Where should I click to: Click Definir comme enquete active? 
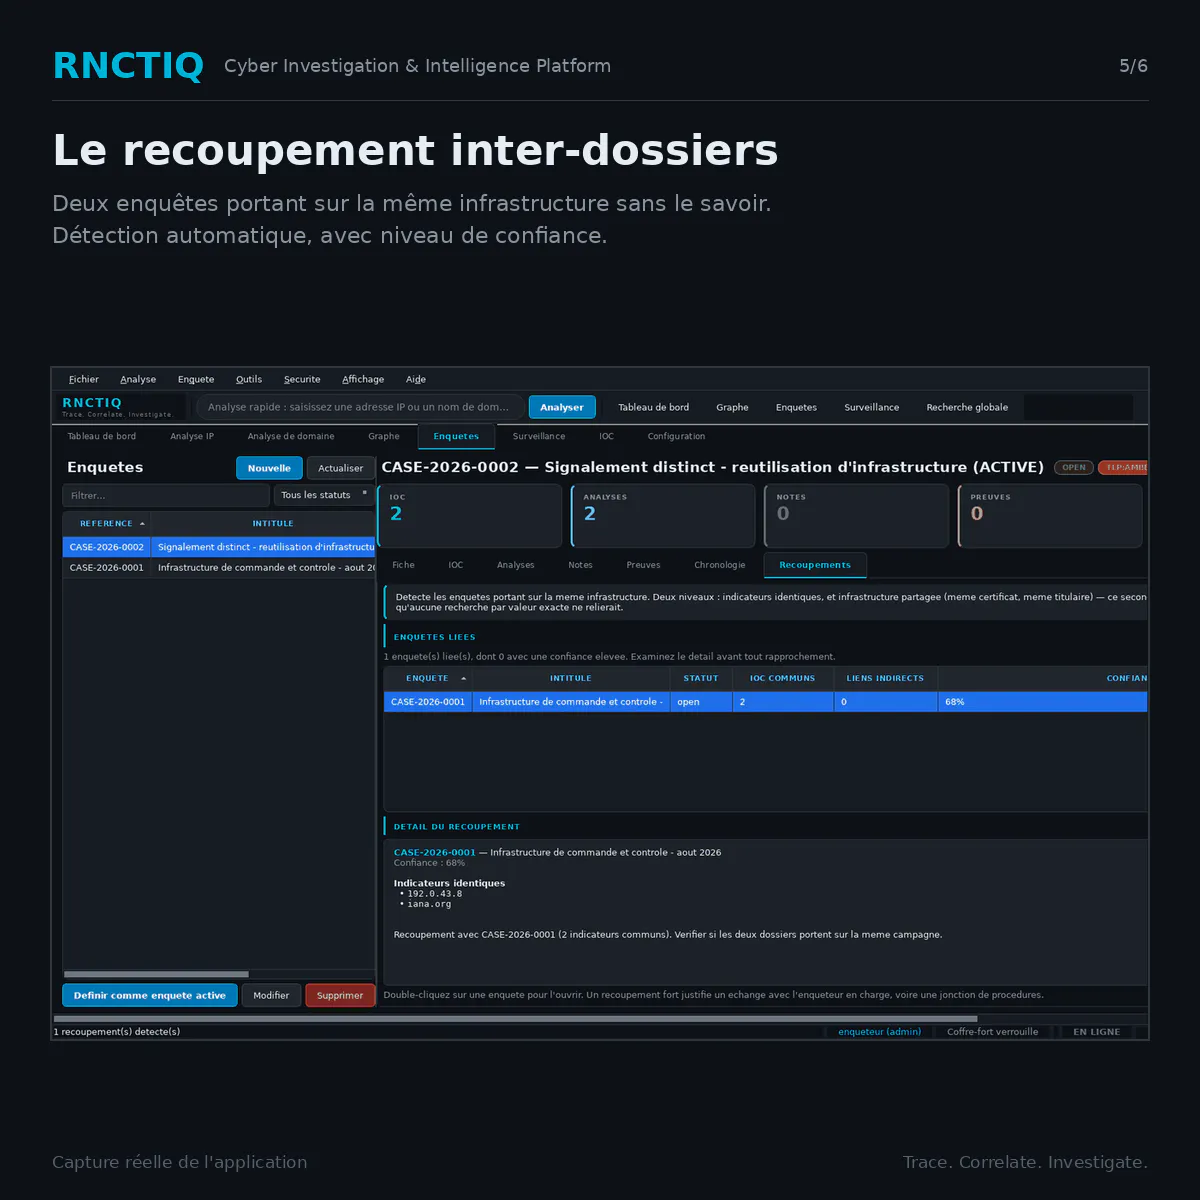point(150,995)
